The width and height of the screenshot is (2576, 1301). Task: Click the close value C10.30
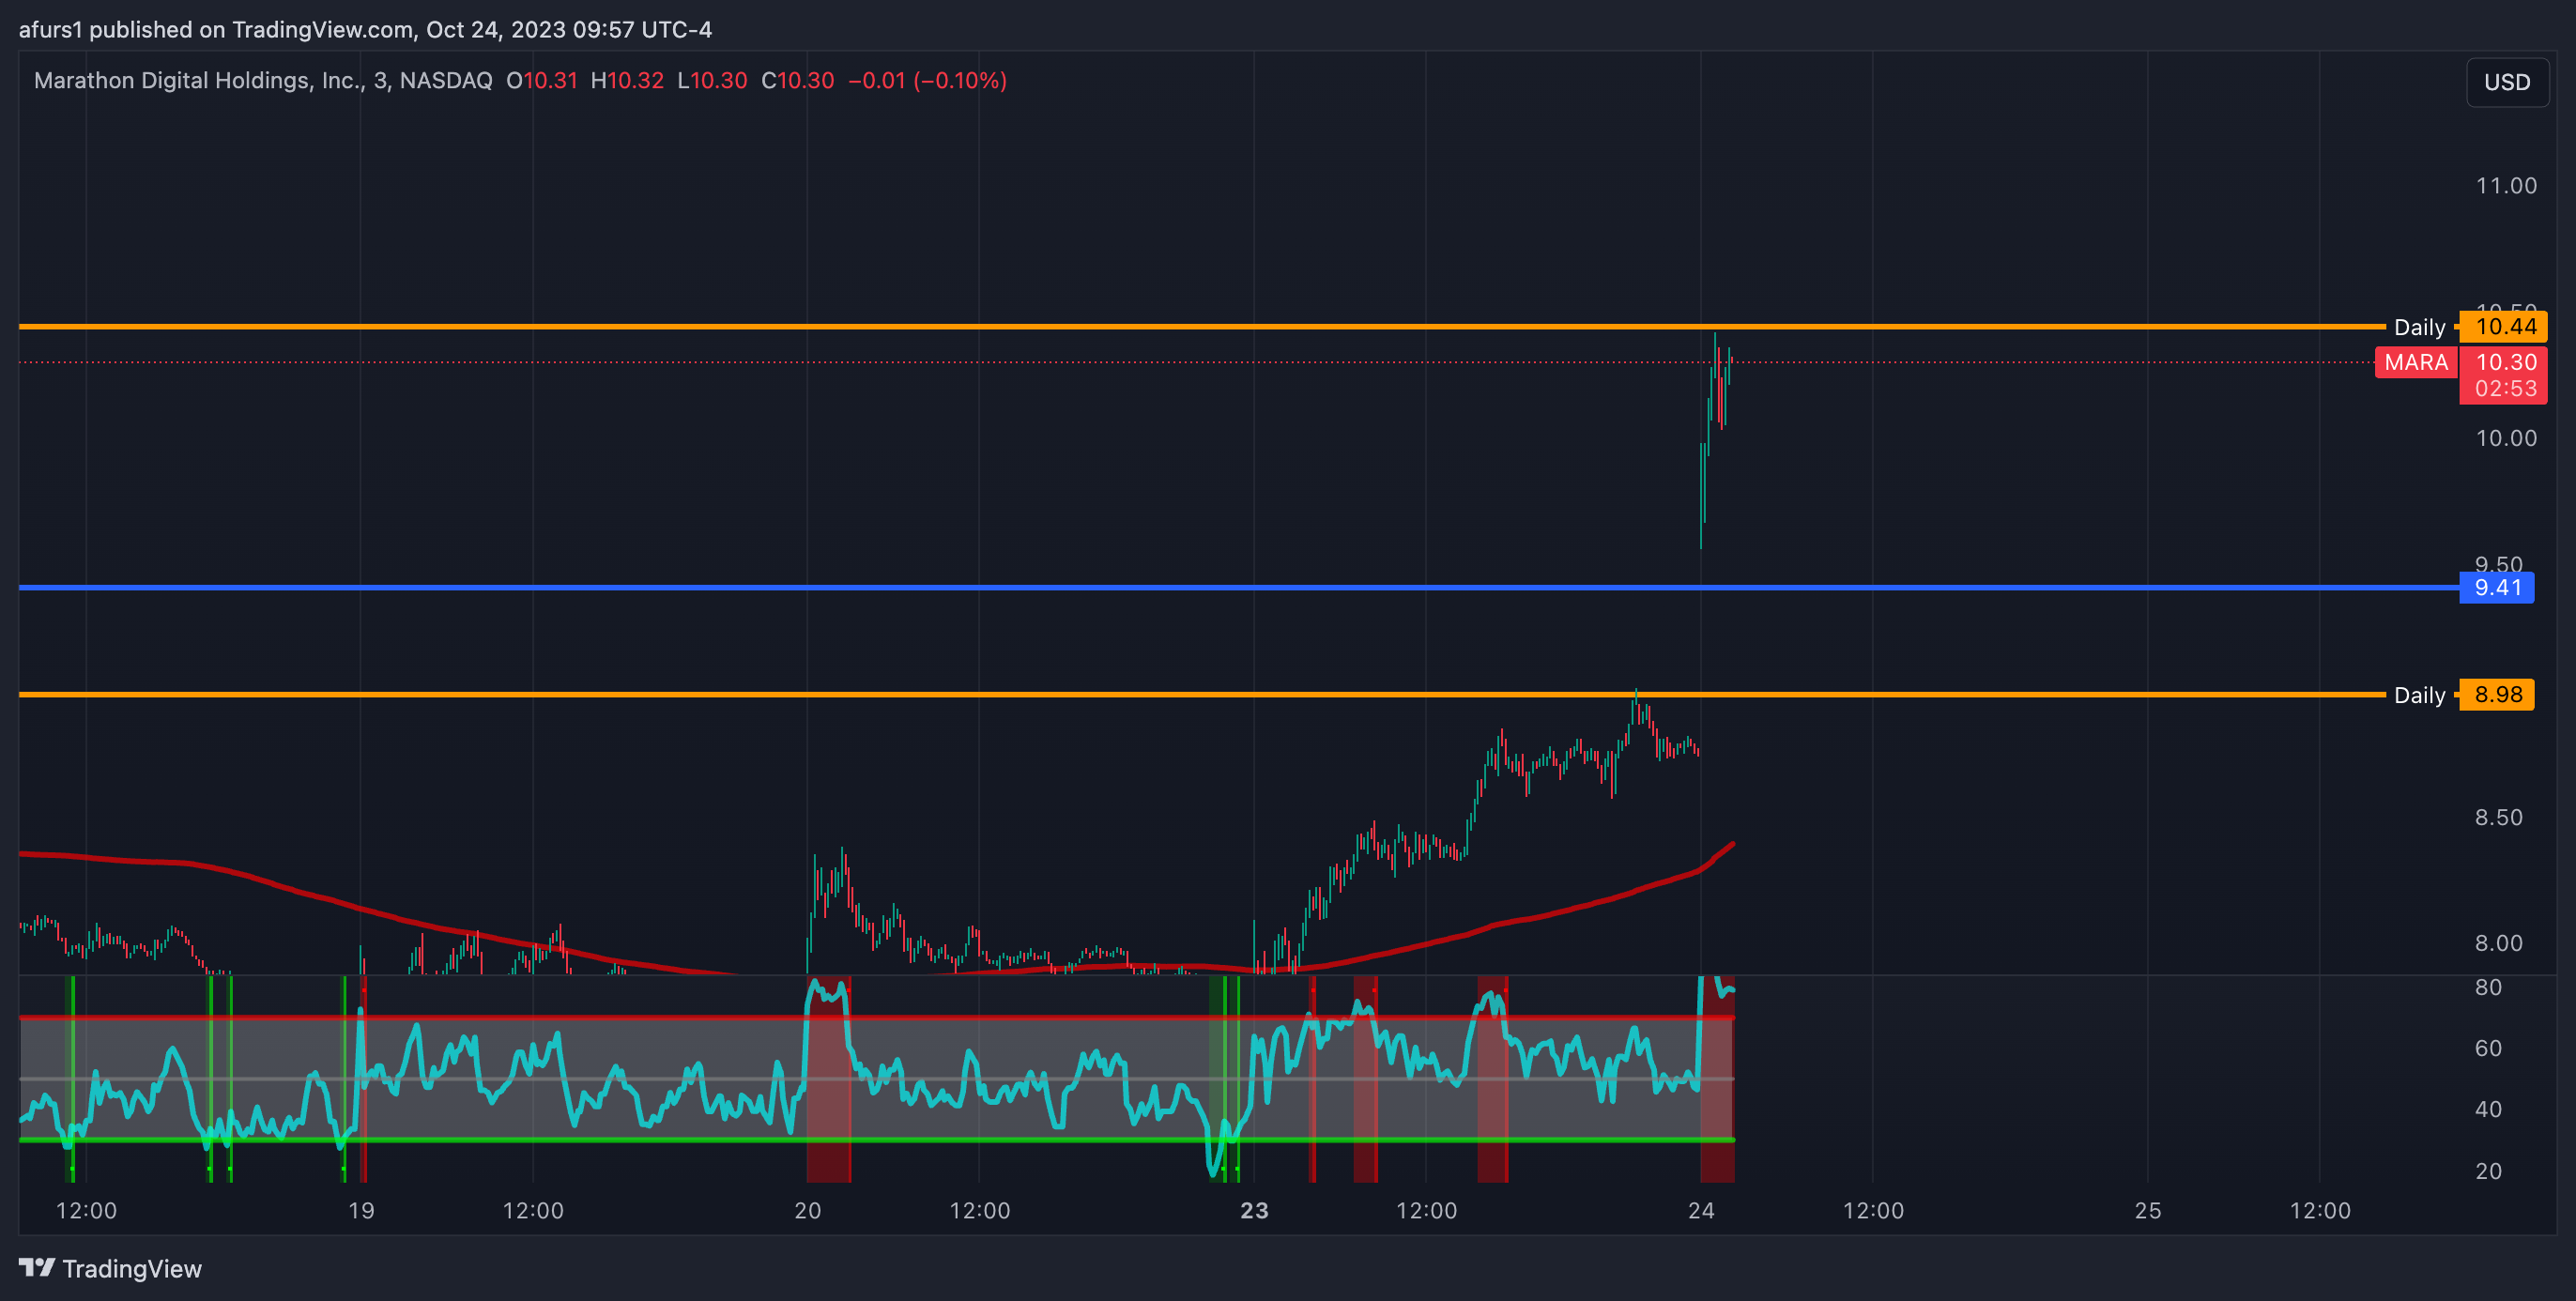tap(797, 80)
